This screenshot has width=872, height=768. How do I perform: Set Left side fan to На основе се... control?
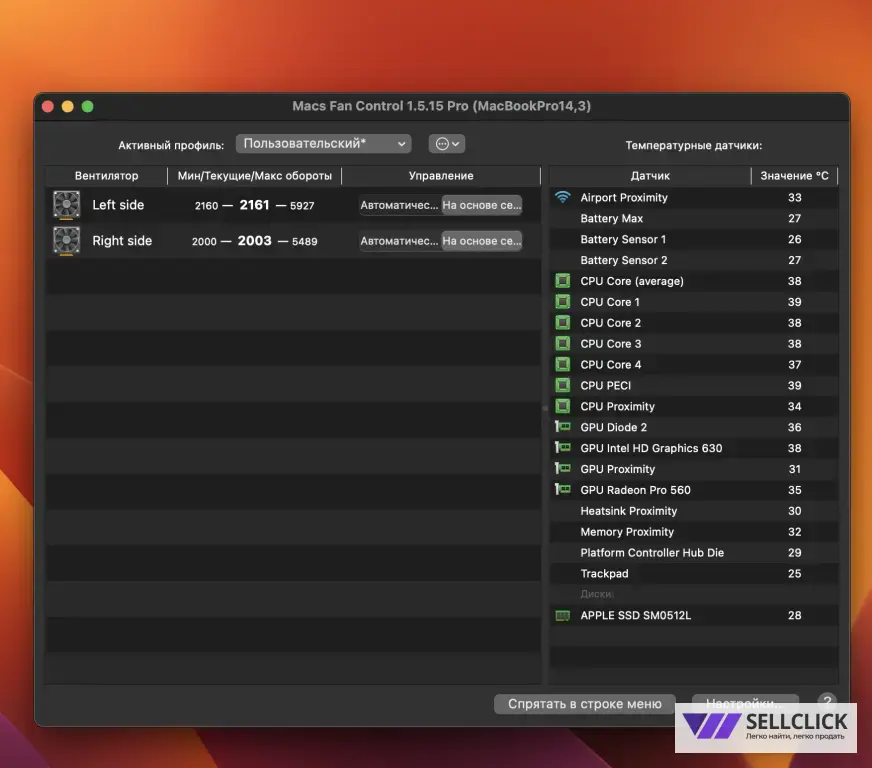pos(482,205)
